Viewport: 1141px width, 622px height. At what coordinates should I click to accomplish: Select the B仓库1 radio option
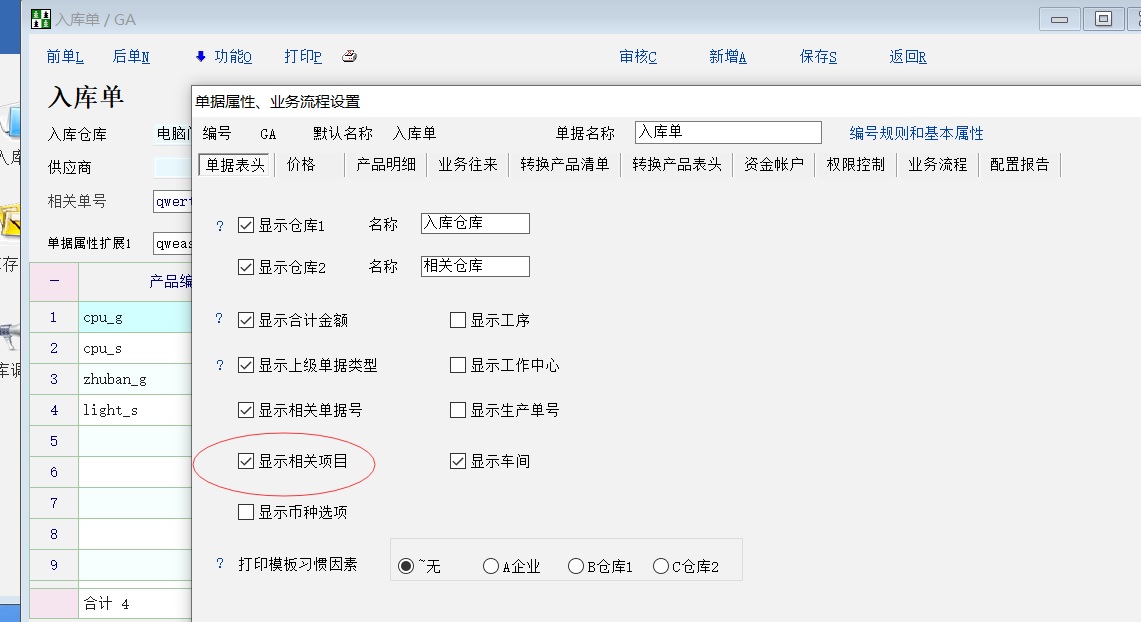[x=576, y=566]
